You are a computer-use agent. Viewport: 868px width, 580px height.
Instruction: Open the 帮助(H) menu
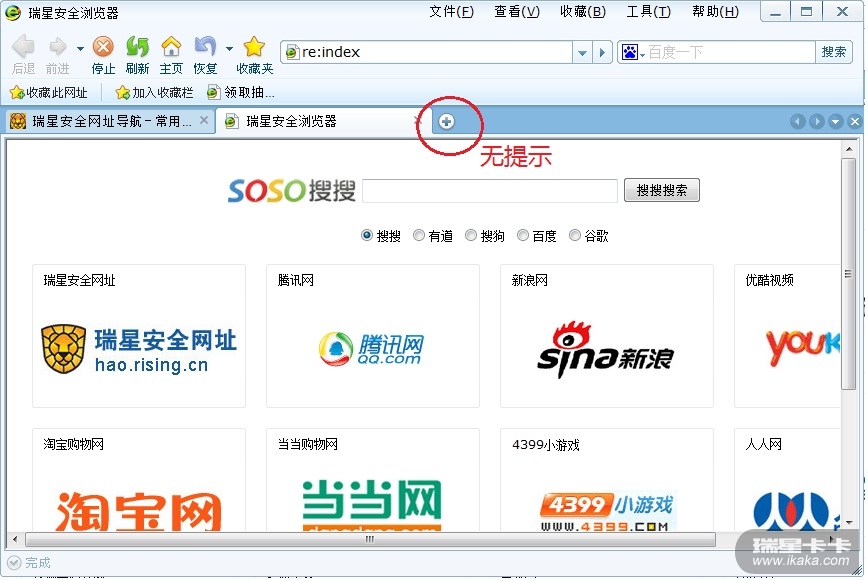tap(715, 12)
